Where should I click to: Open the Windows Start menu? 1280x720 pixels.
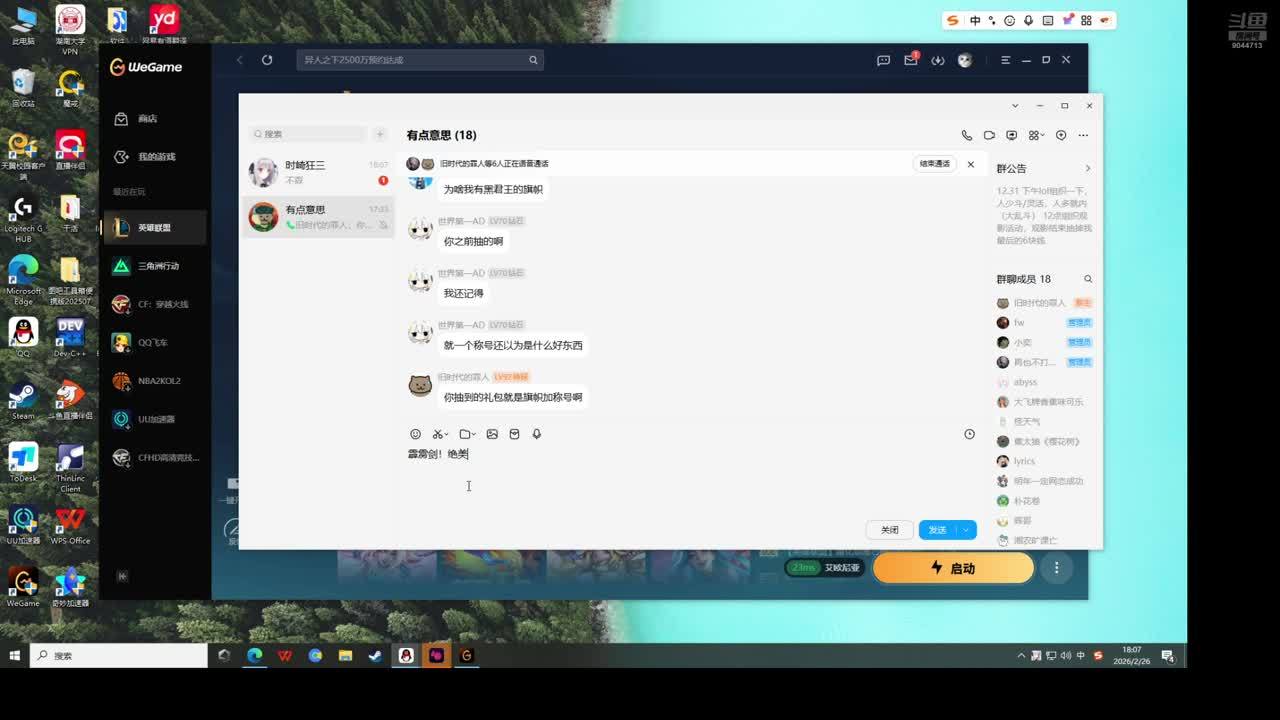pos(15,656)
